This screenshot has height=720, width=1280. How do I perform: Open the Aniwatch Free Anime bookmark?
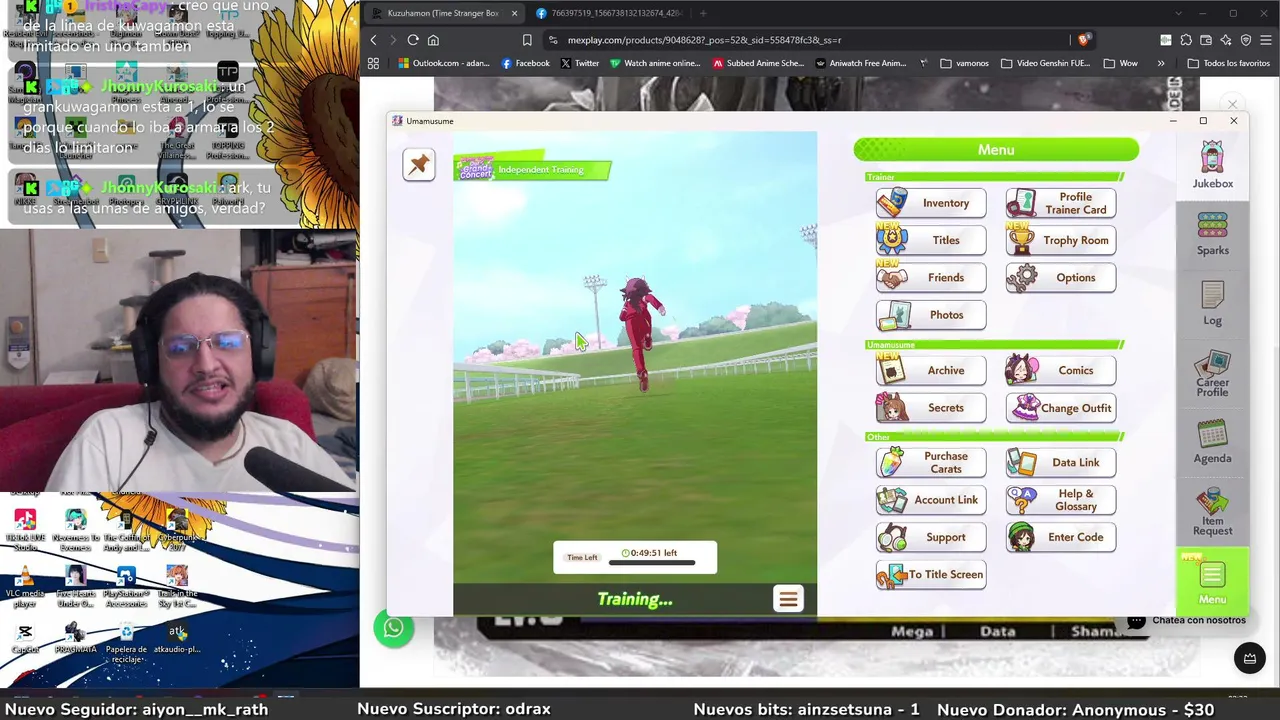tap(861, 63)
